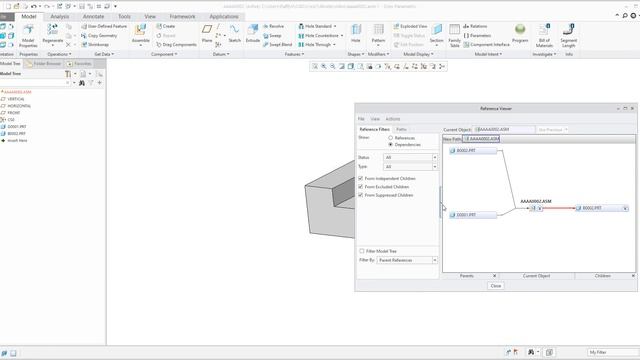
Task: Uncheck From Independent Children
Action: point(361,178)
